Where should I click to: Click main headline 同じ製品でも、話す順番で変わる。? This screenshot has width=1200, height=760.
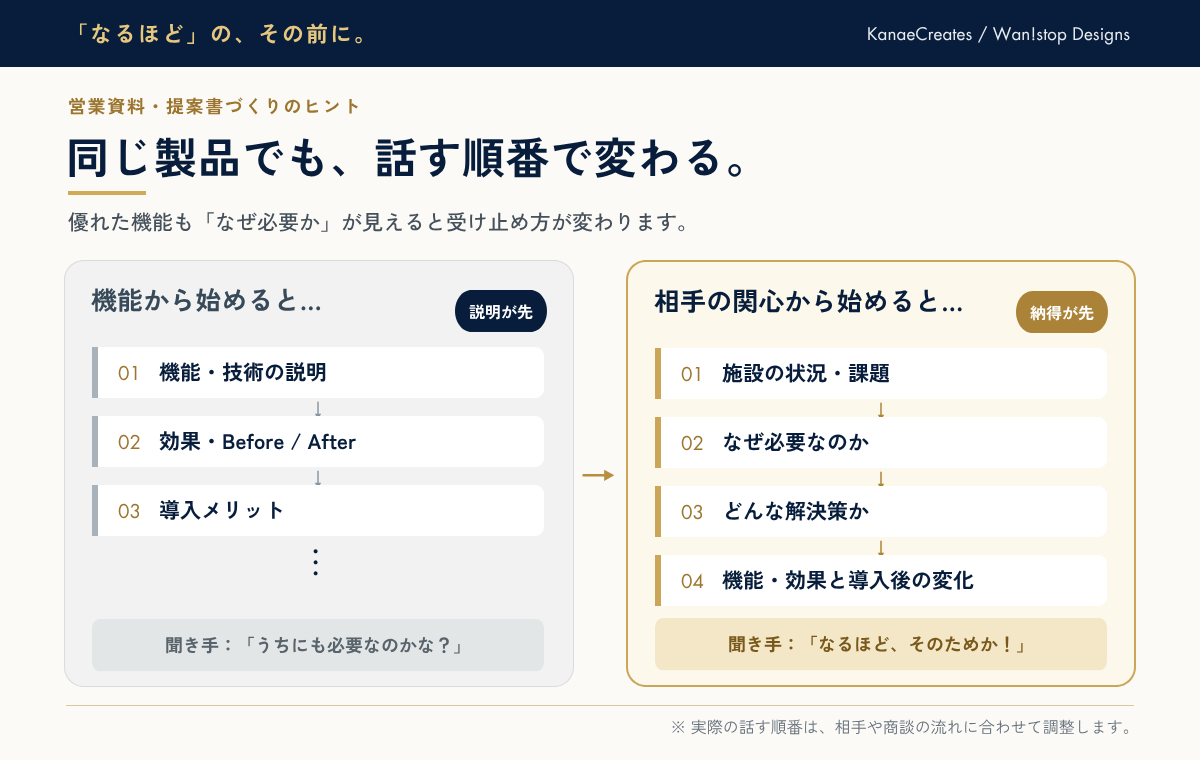(408, 158)
